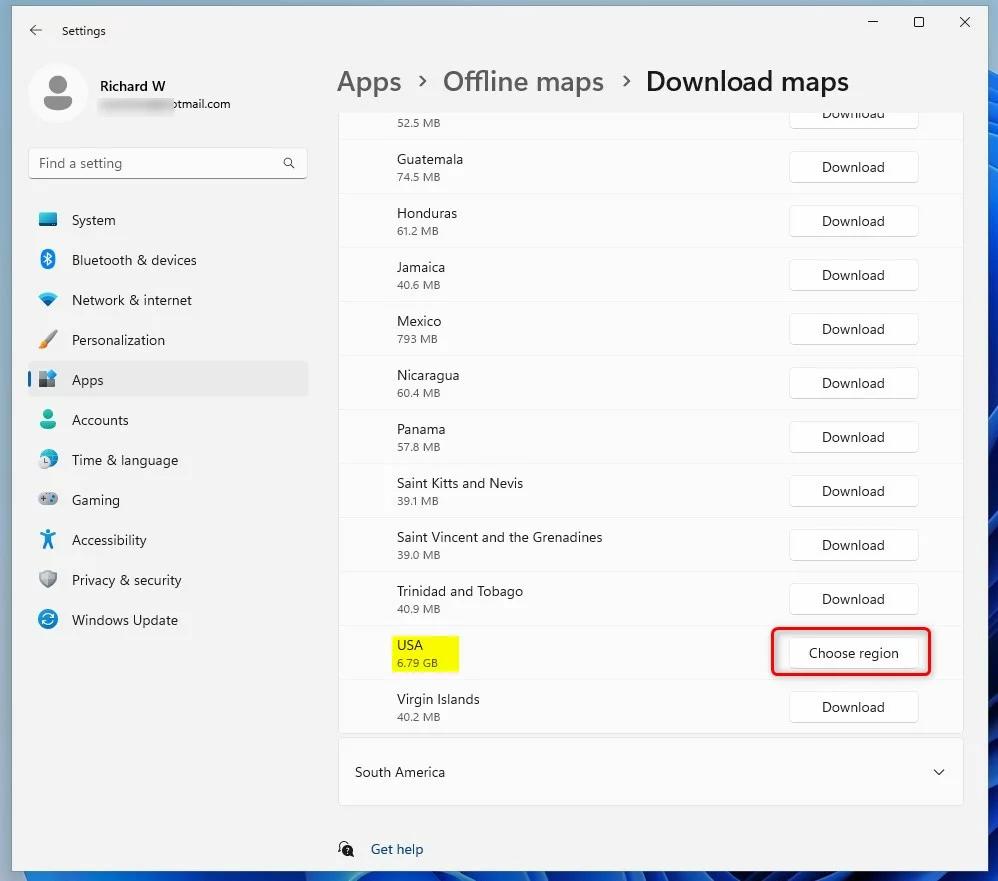This screenshot has height=881, width=998.
Task: Go to Apps in the breadcrumb
Action: (369, 81)
